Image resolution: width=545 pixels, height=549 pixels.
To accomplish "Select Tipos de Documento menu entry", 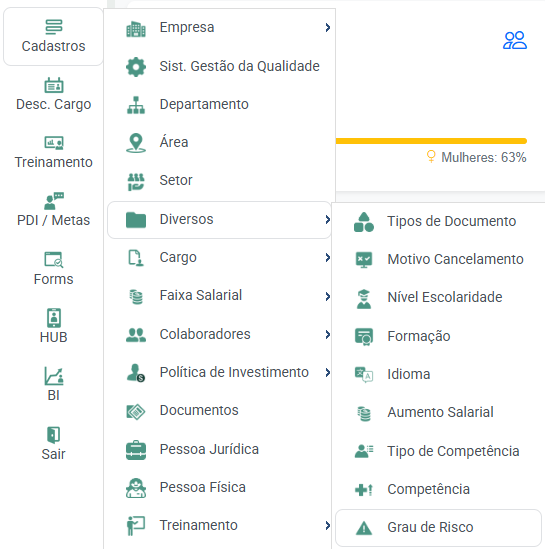I will [x=438, y=222].
